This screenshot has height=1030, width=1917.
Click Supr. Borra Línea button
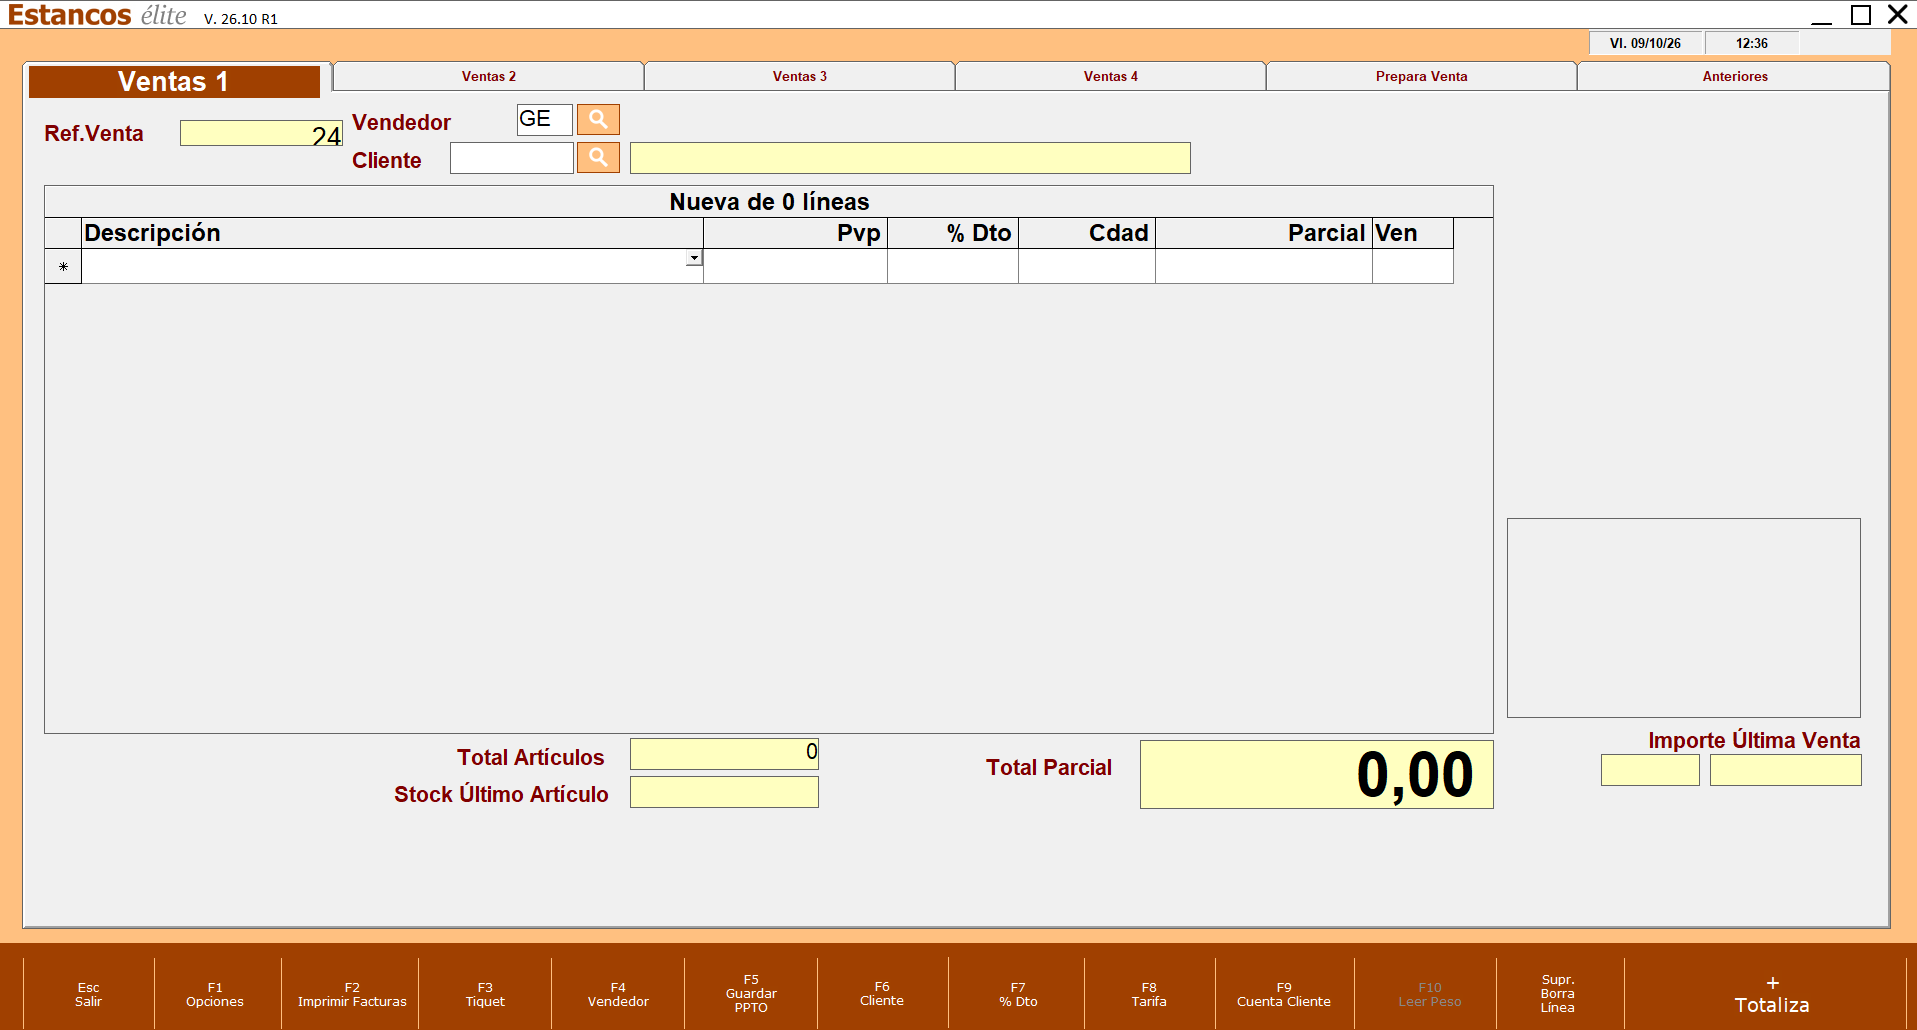click(x=1558, y=994)
